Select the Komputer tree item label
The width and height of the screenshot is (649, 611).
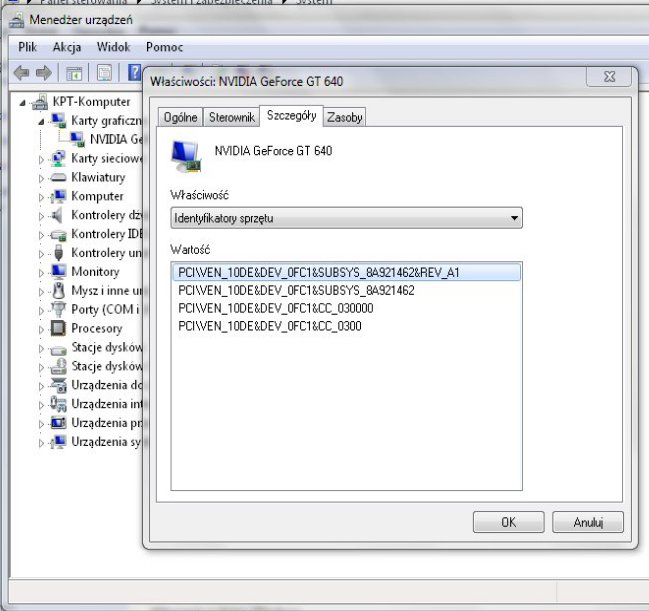[x=97, y=196]
